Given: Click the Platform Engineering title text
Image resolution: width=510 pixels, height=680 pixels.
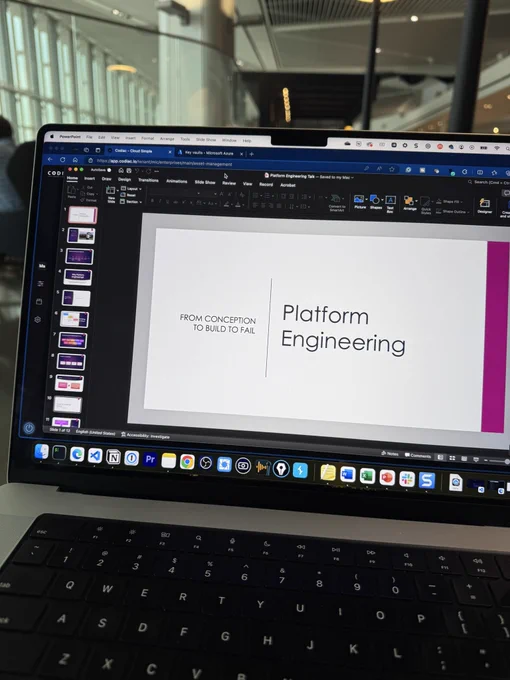Looking at the screenshot, I should (x=343, y=329).
